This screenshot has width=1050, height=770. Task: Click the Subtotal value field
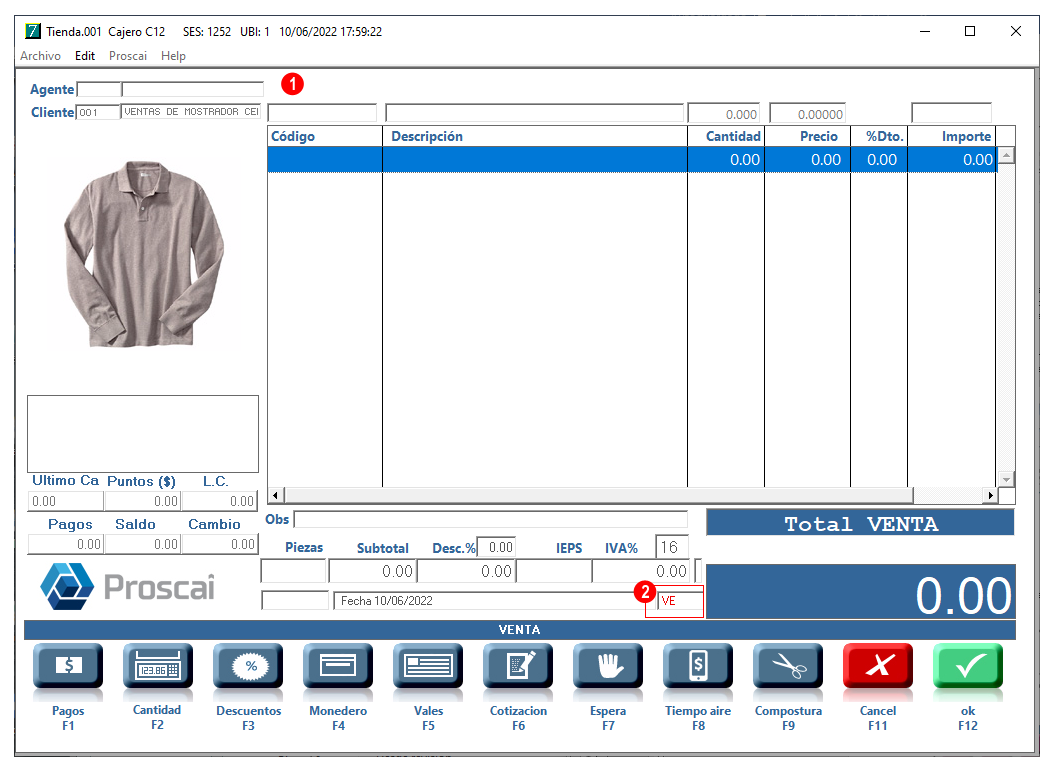click(372, 571)
